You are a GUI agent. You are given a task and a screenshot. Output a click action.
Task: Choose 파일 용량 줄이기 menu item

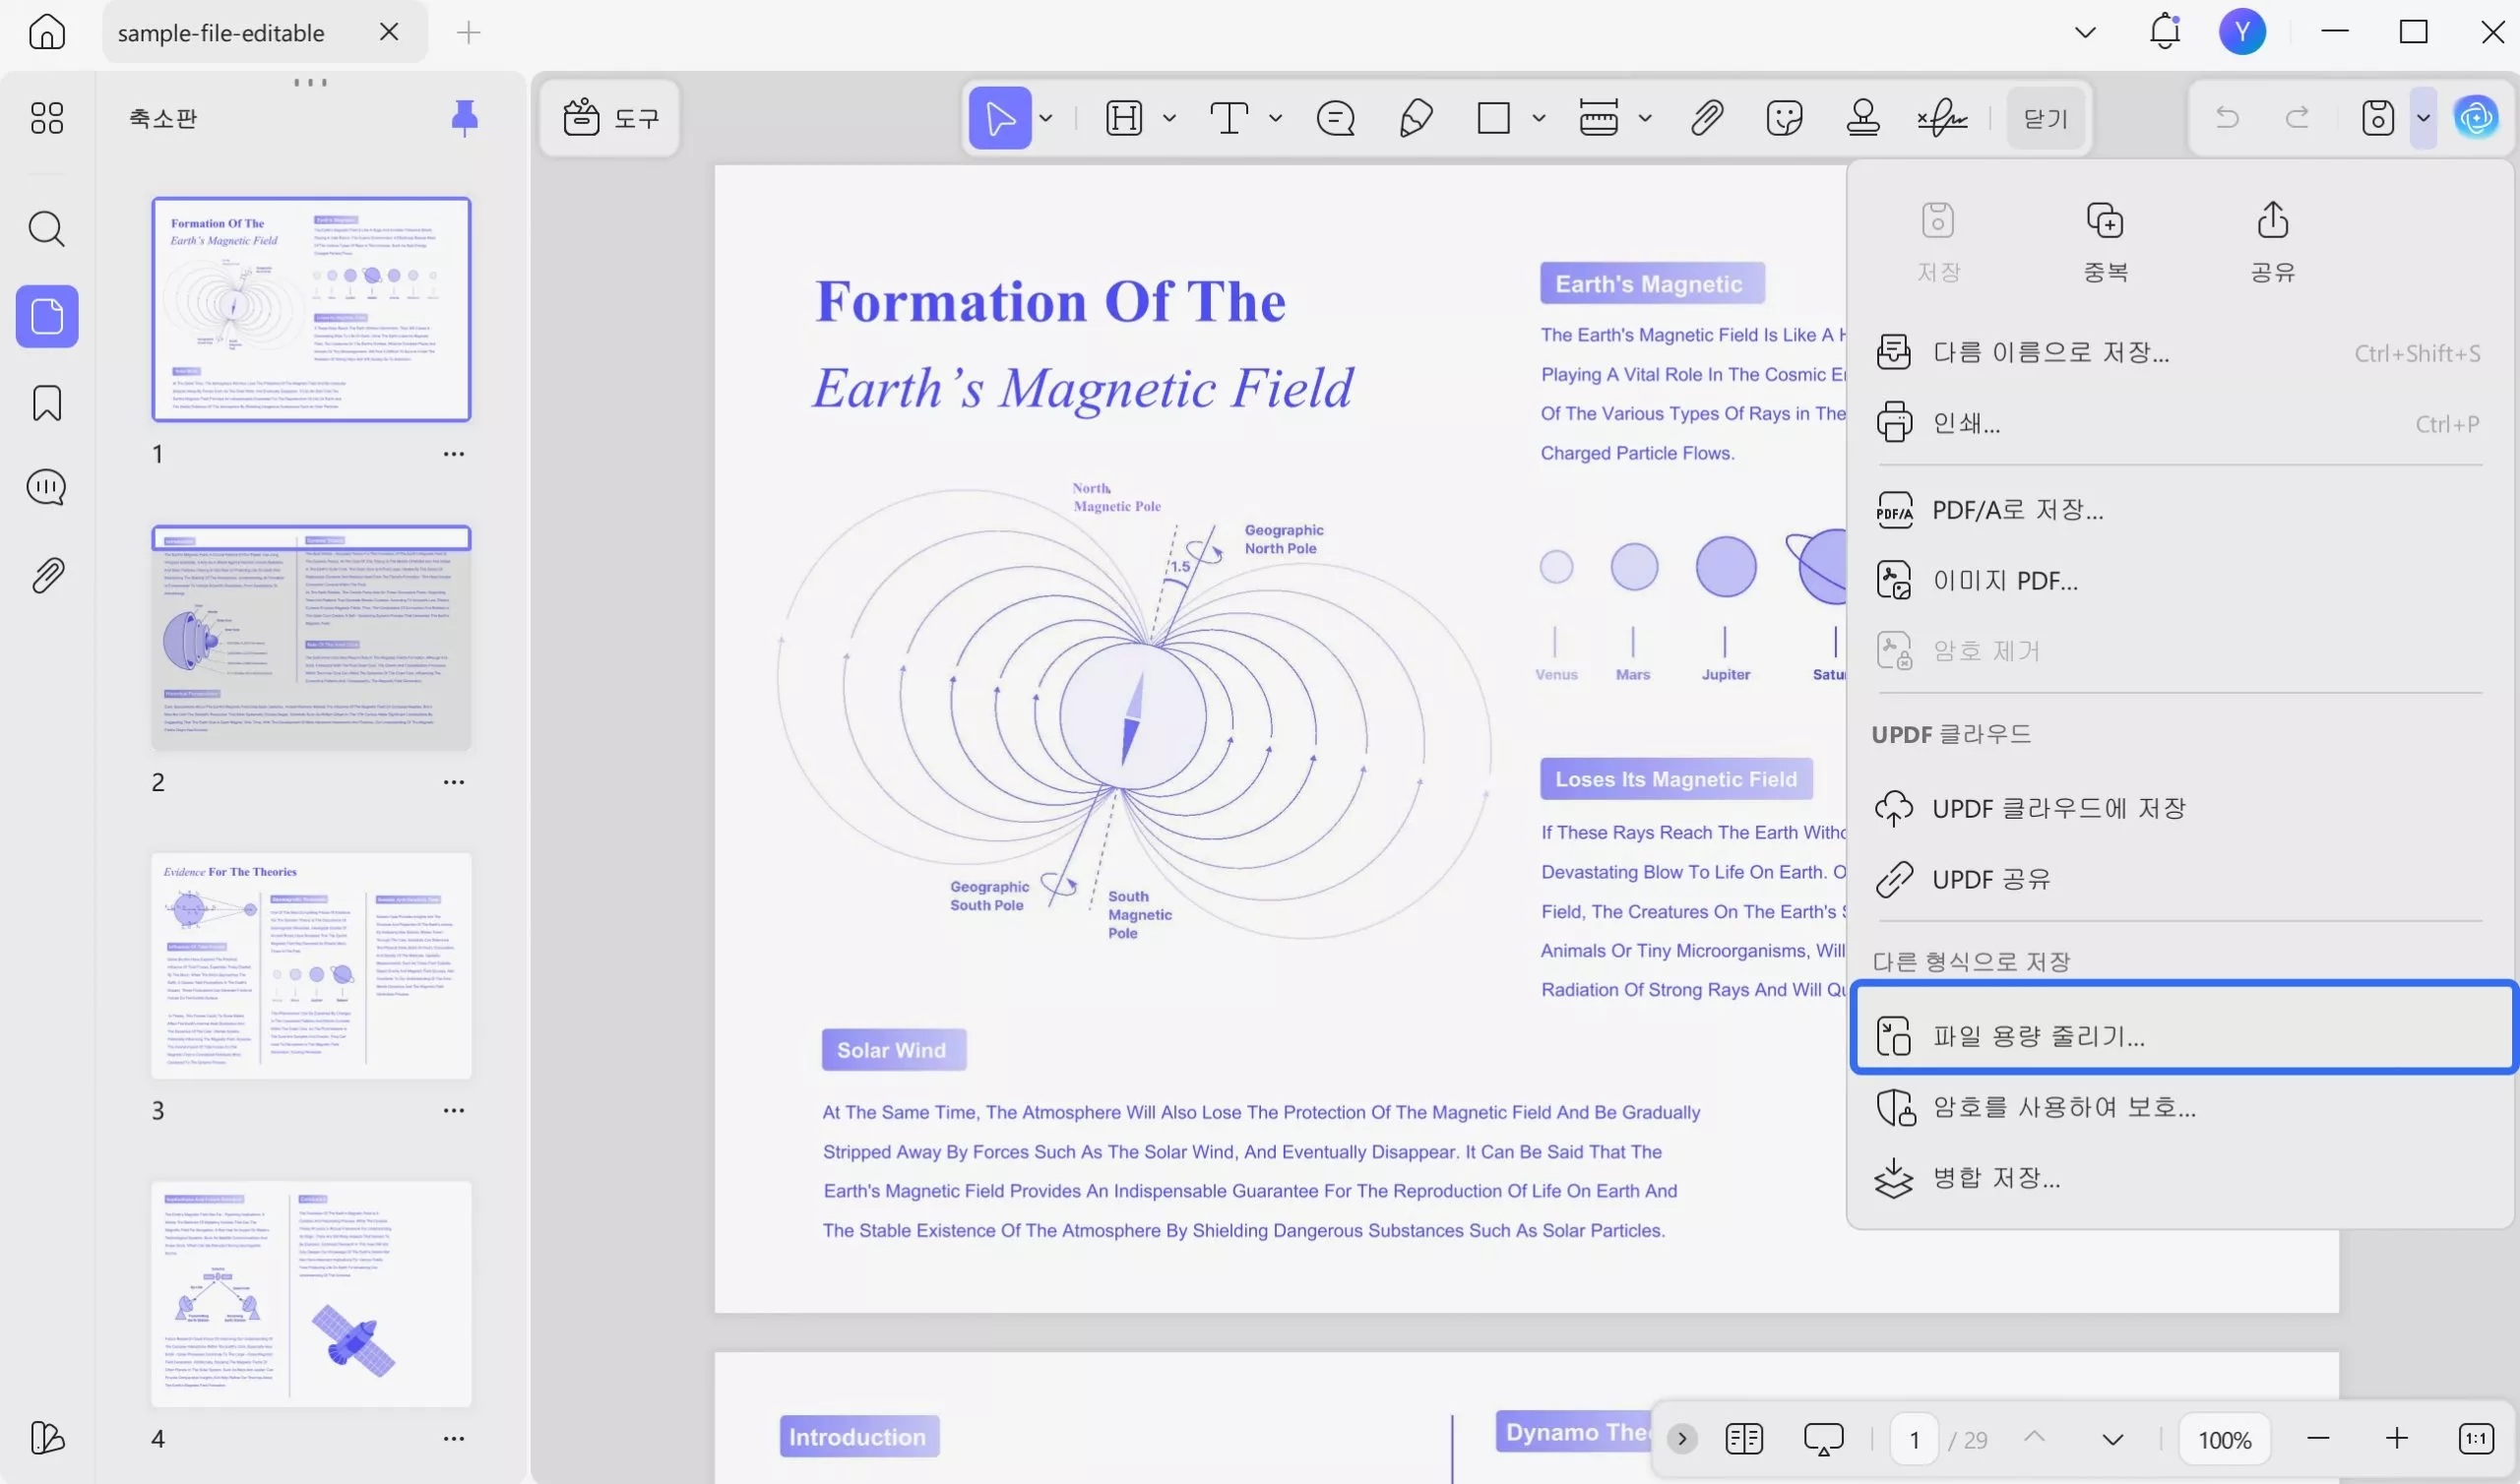pos(2183,1035)
